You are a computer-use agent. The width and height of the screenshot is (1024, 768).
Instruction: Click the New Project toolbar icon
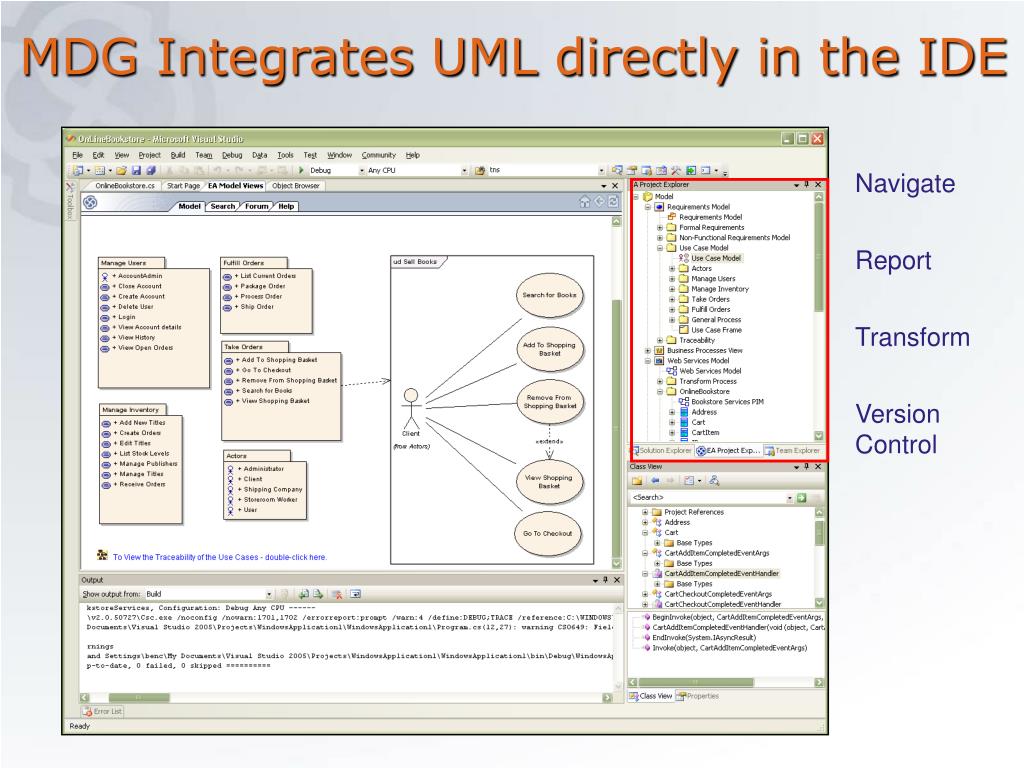[x=78, y=170]
